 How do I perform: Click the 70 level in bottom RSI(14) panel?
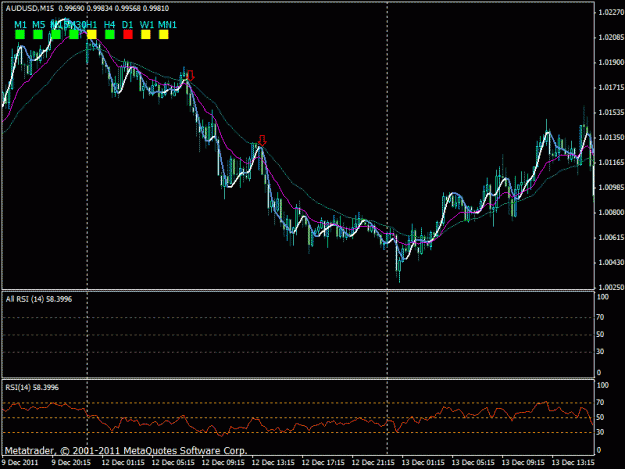(x=600, y=402)
